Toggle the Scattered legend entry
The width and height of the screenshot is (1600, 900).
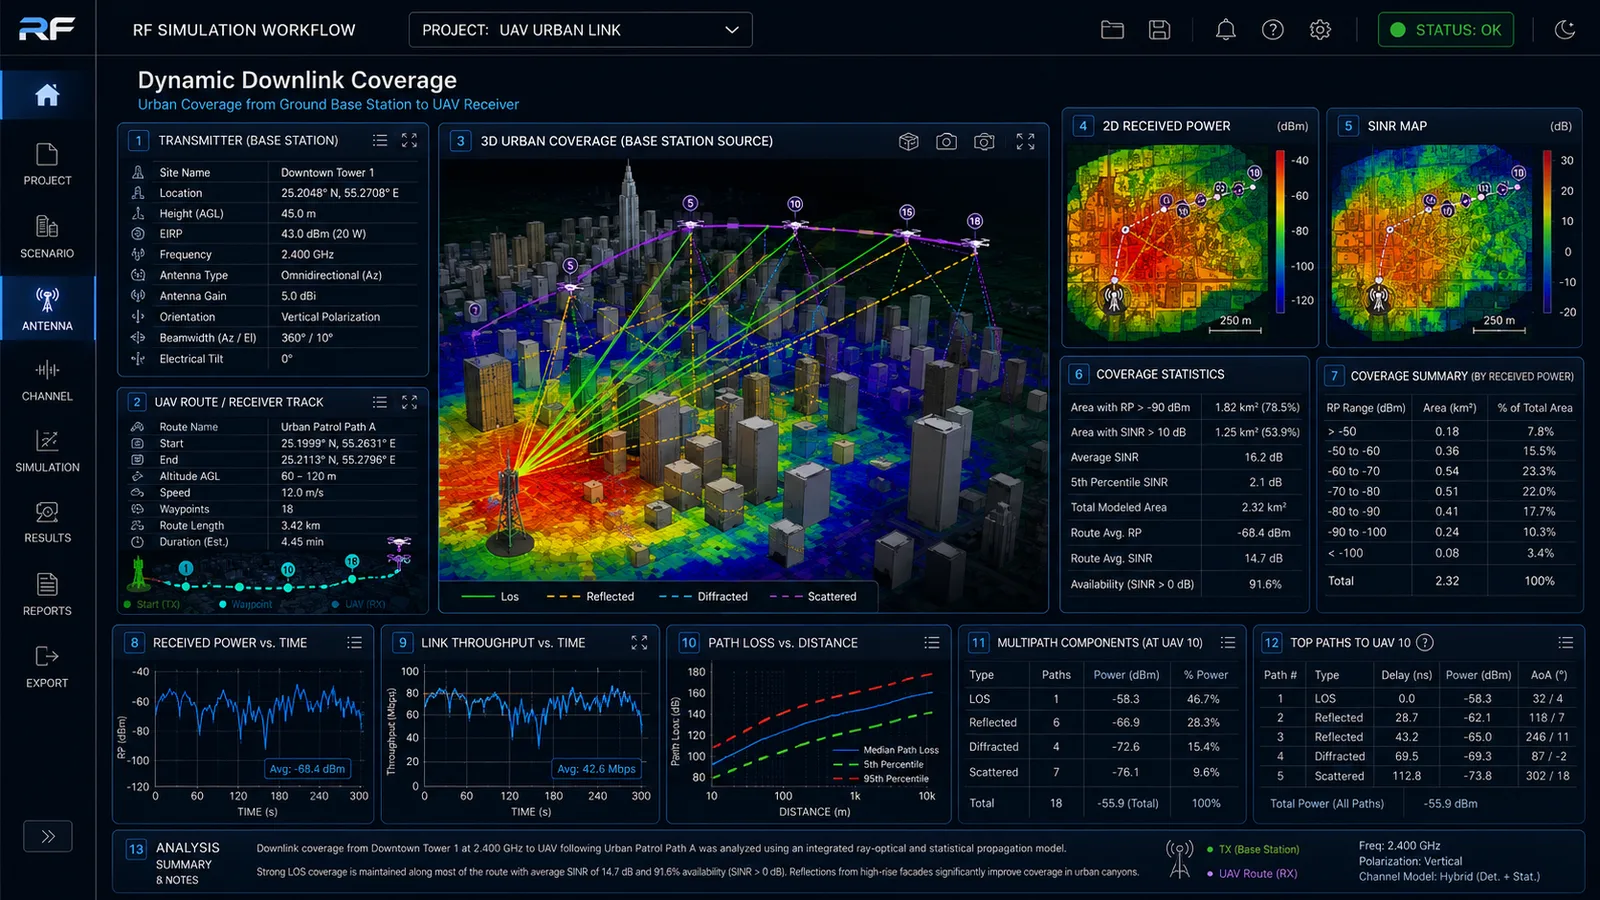tap(814, 597)
